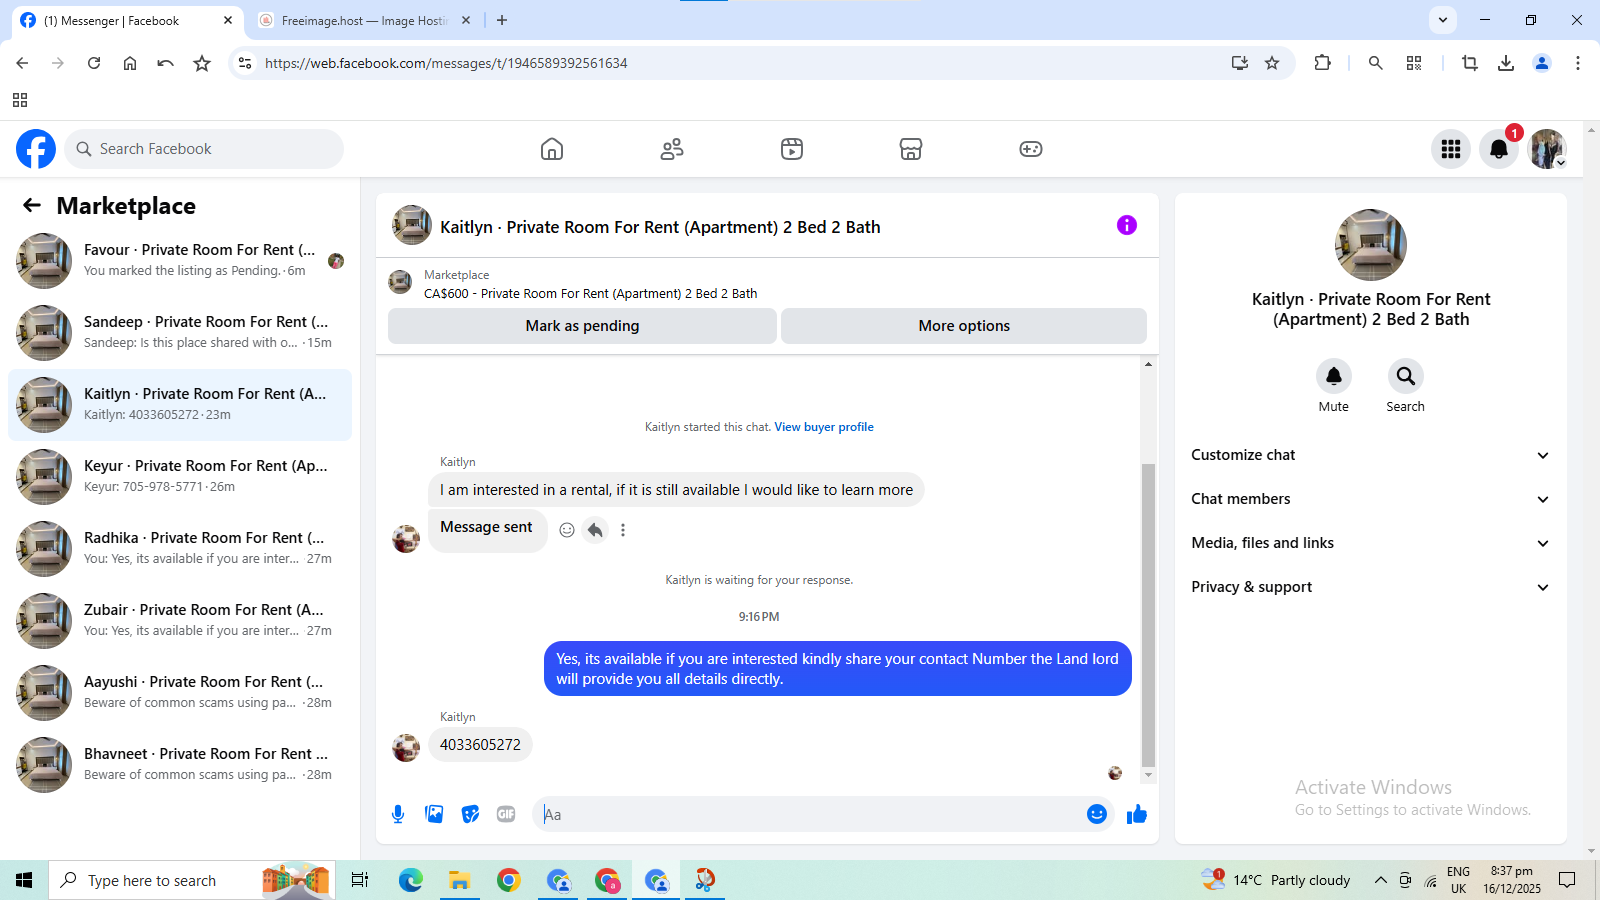Open the GIF picker

pos(506,814)
